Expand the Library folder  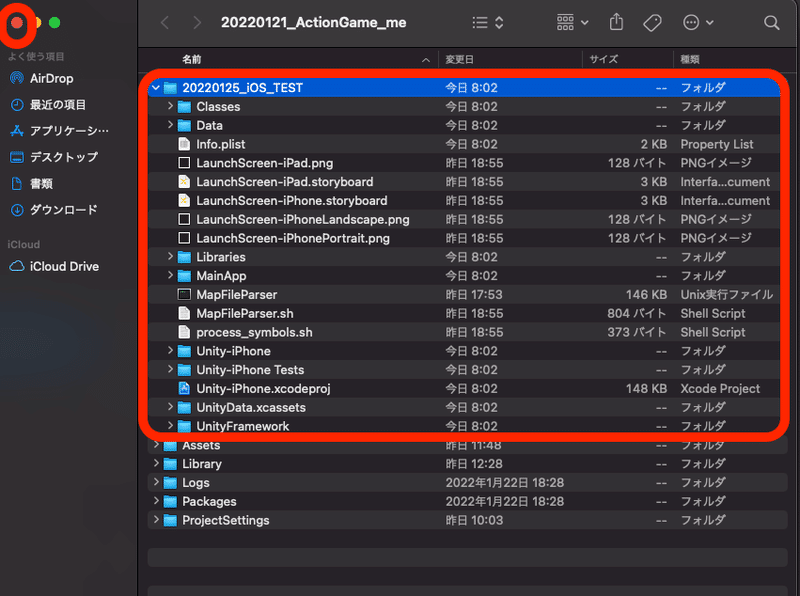156,463
